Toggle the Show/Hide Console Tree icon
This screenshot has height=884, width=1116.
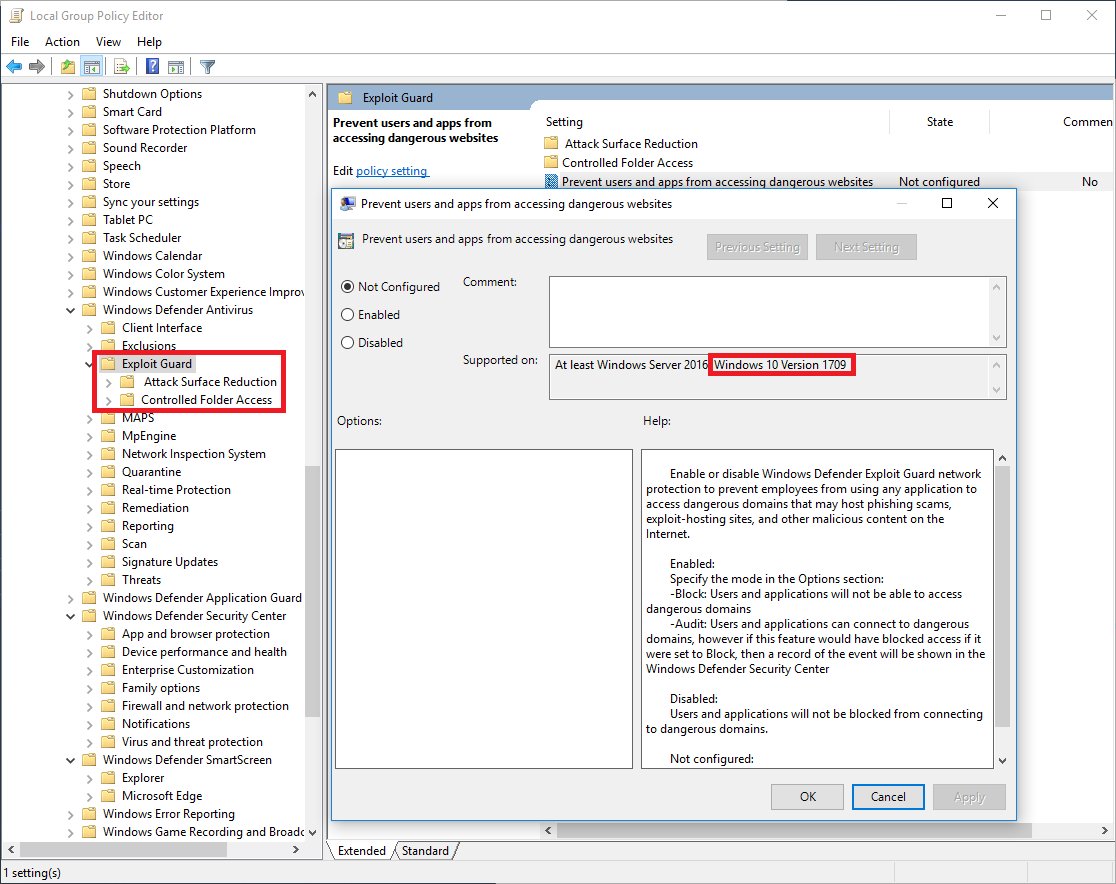(91, 67)
